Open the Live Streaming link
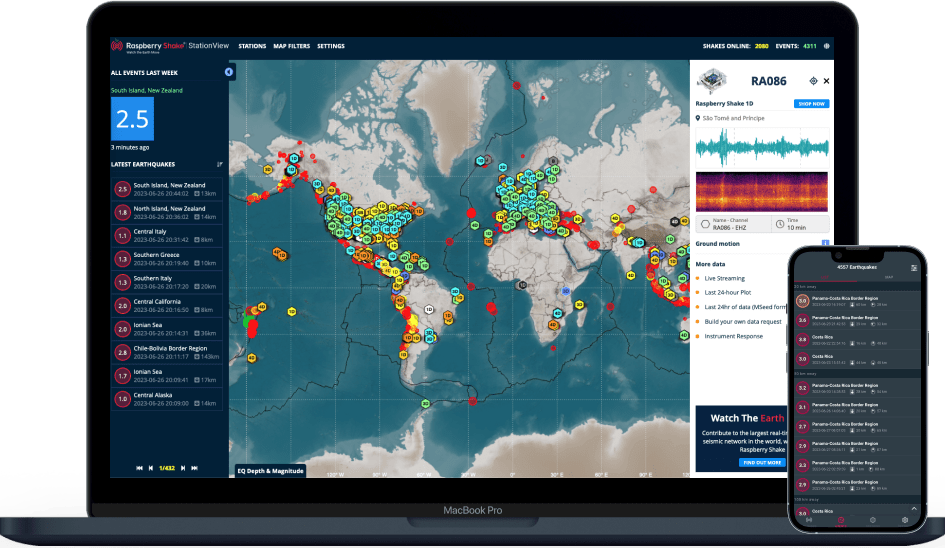The height and width of the screenshot is (548, 945). [724, 279]
